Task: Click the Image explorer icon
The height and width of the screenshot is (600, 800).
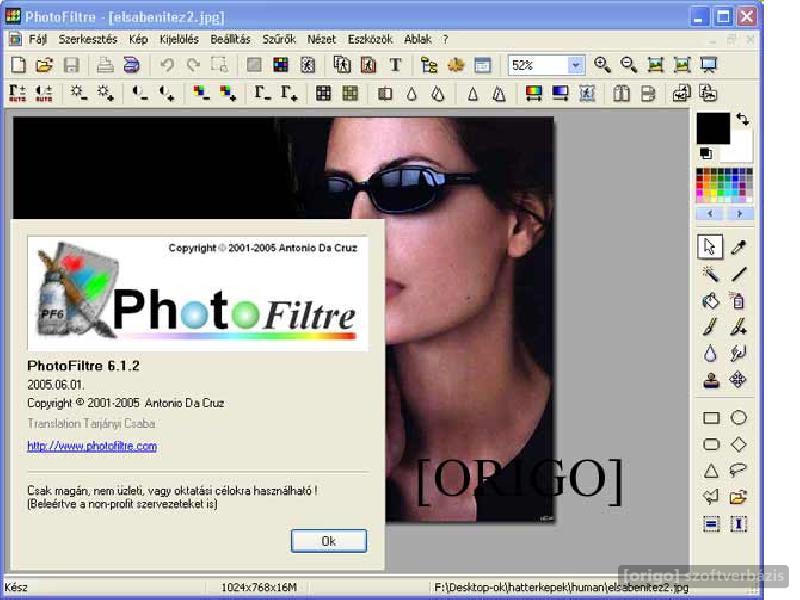Action: pos(430,65)
